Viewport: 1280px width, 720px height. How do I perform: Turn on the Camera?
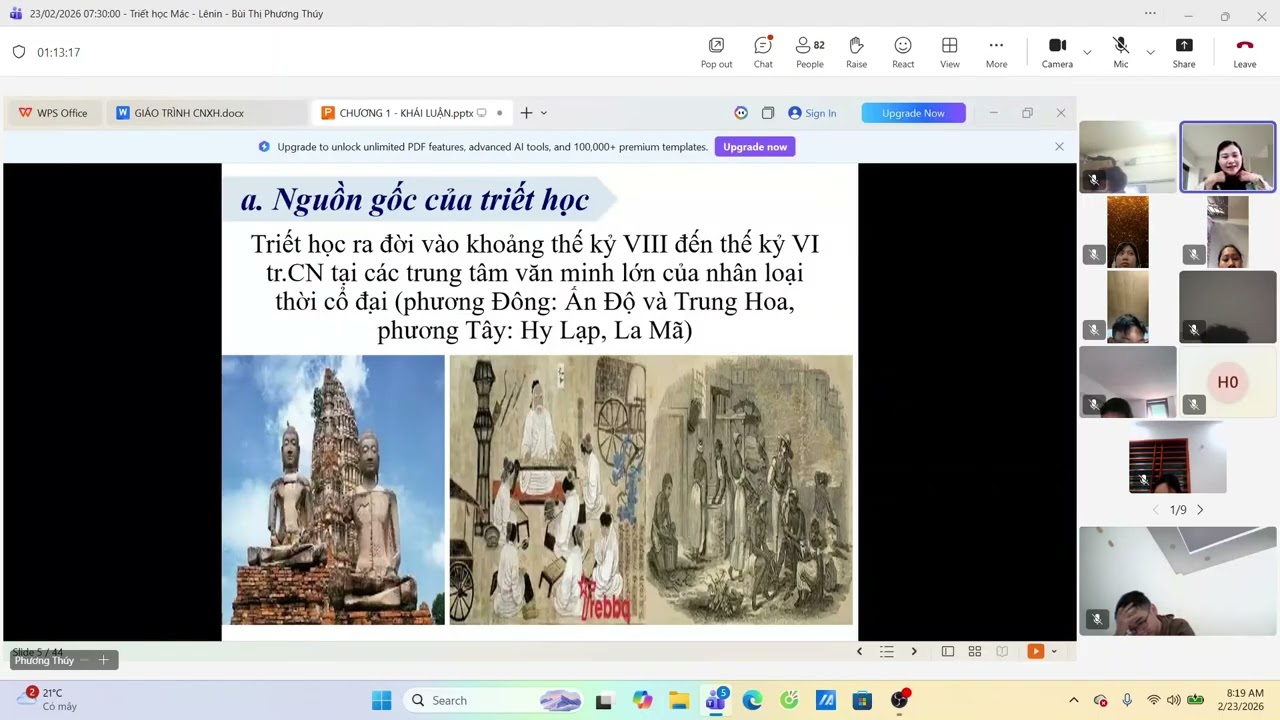[1057, 53]
